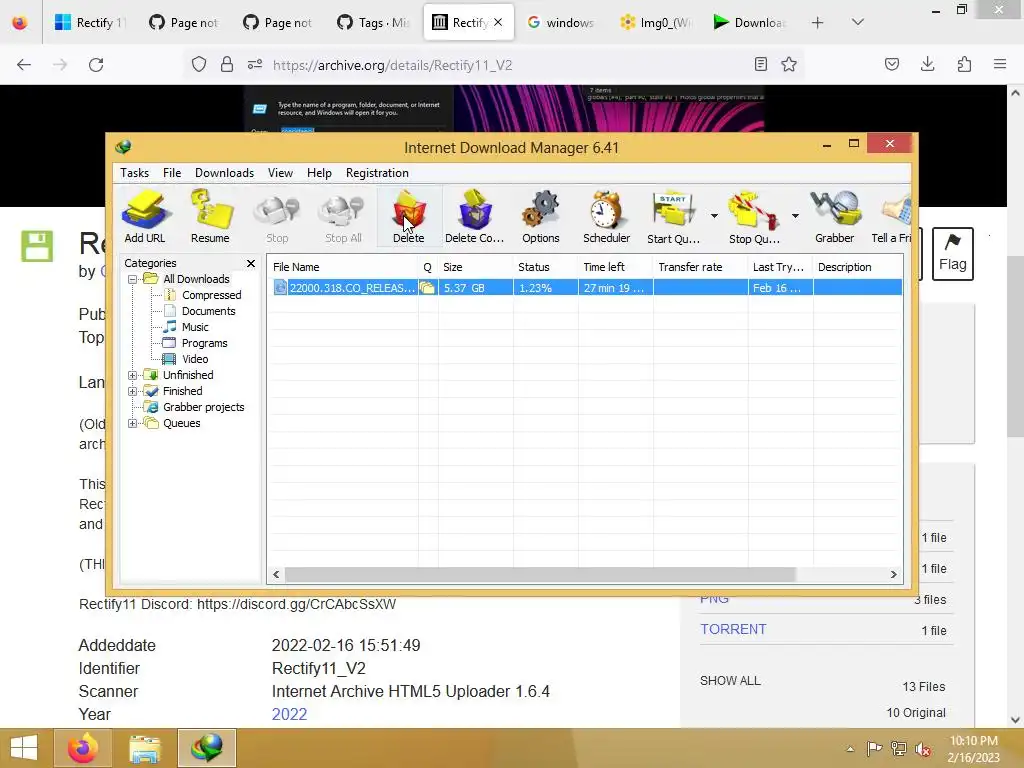Expand the Queues category
Screen dimensions: 1024x768
(133, 423)
